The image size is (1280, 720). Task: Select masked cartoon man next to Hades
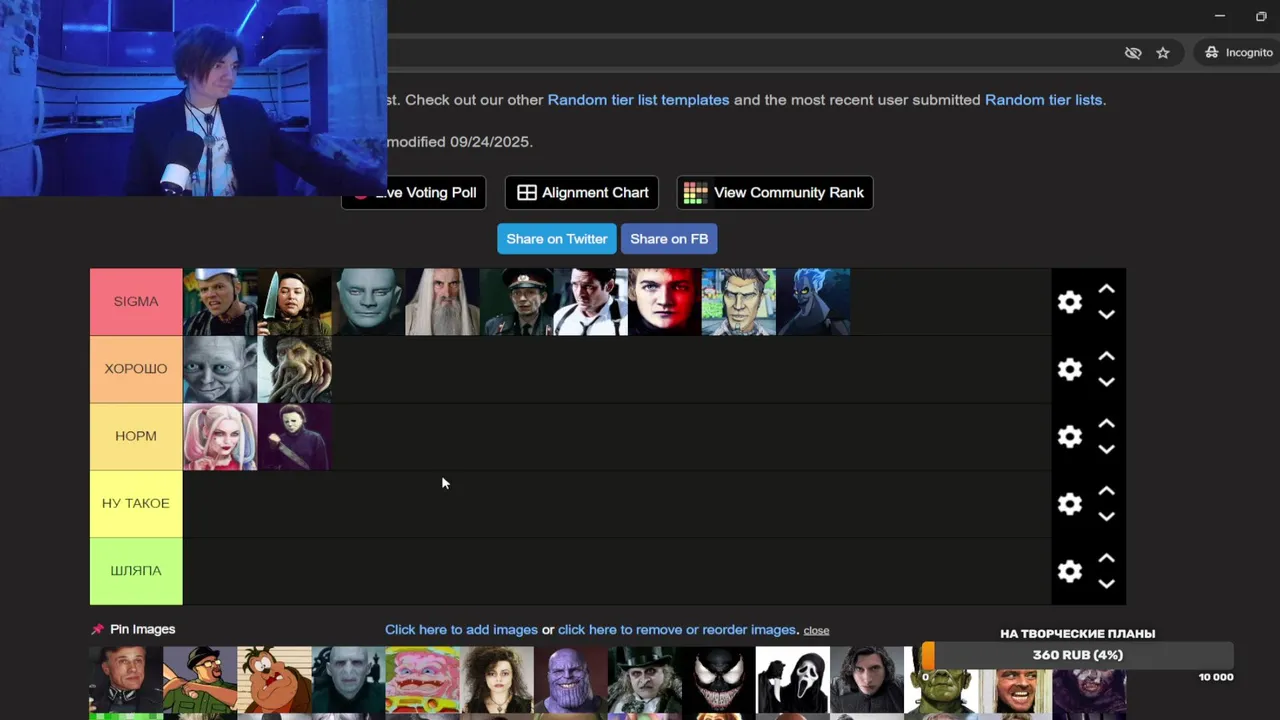[x=738, y=302]
